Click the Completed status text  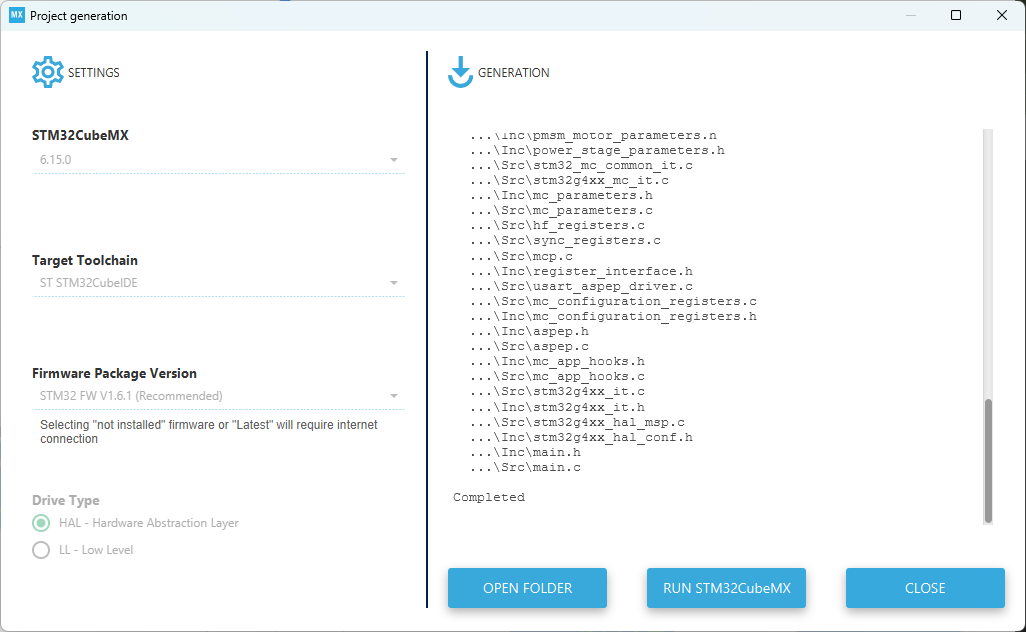coord(489,497)
